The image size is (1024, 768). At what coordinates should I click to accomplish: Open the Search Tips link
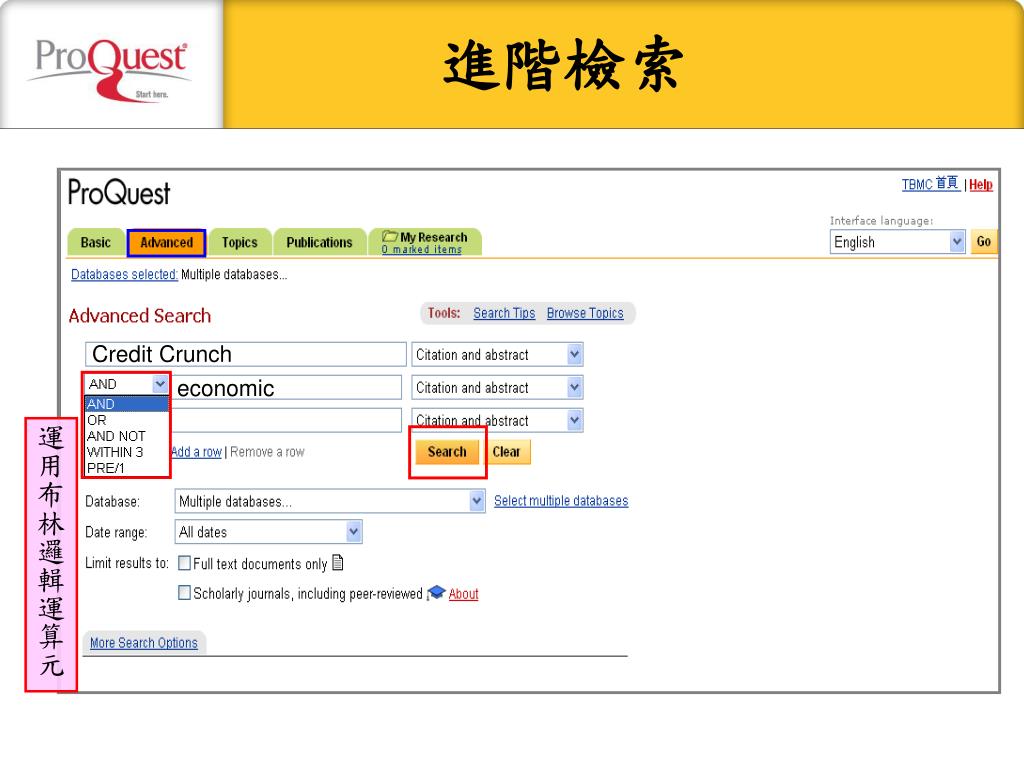504,313
